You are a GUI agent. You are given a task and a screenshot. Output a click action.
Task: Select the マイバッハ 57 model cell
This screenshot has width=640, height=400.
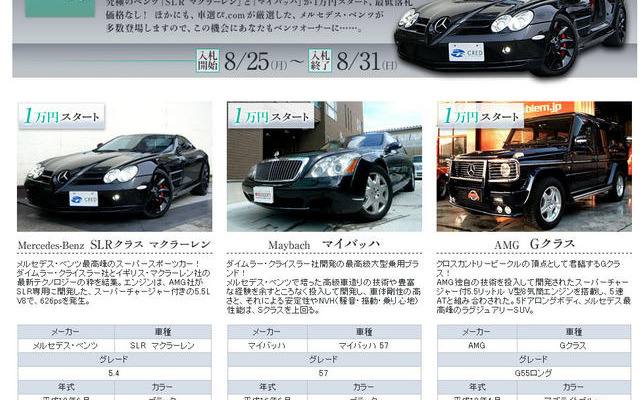click(364, 346)
